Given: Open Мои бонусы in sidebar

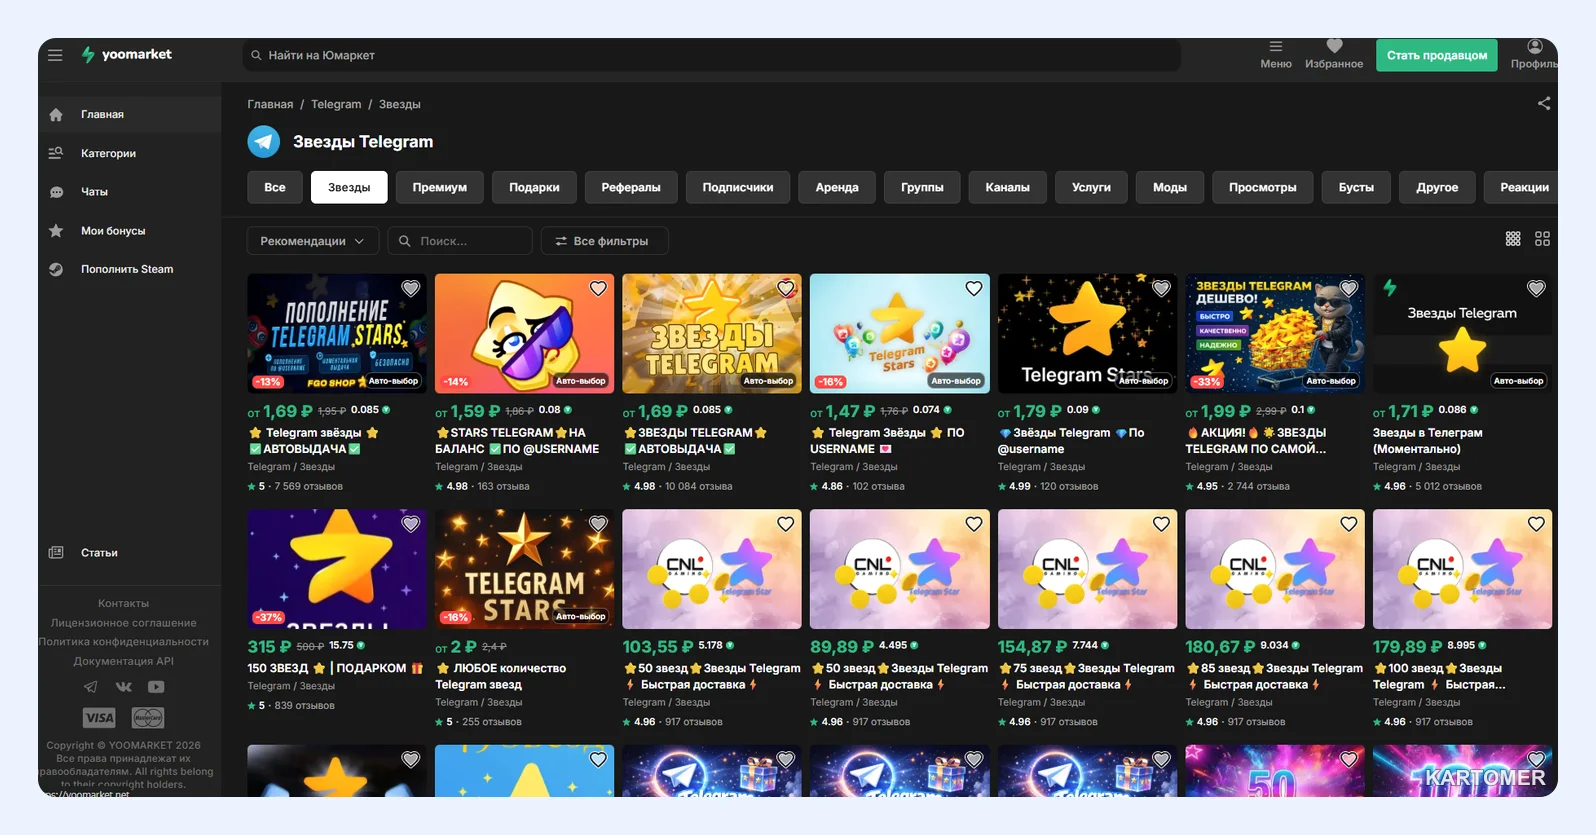Looking at the screenshot, I should [x=130, y=231].
